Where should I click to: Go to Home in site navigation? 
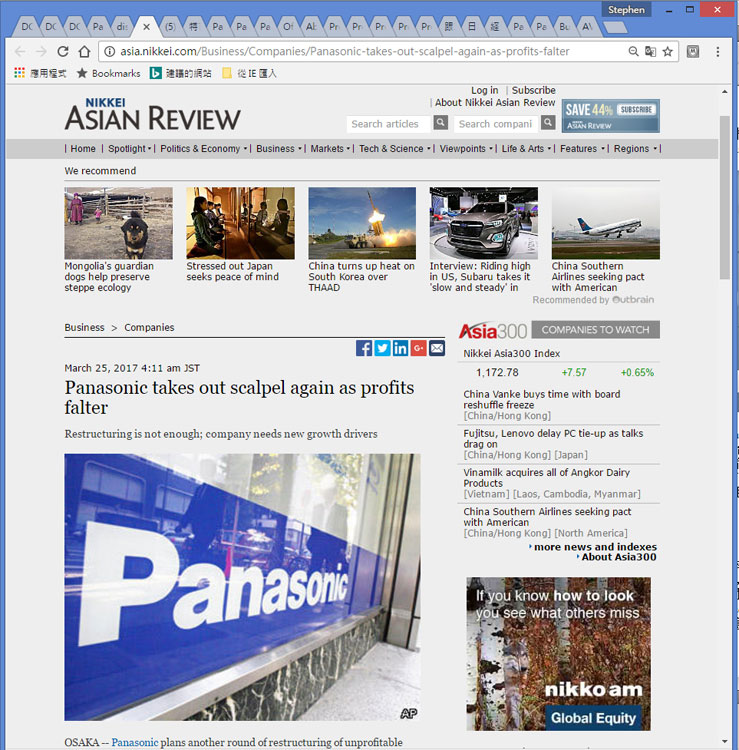coord(83,149)
